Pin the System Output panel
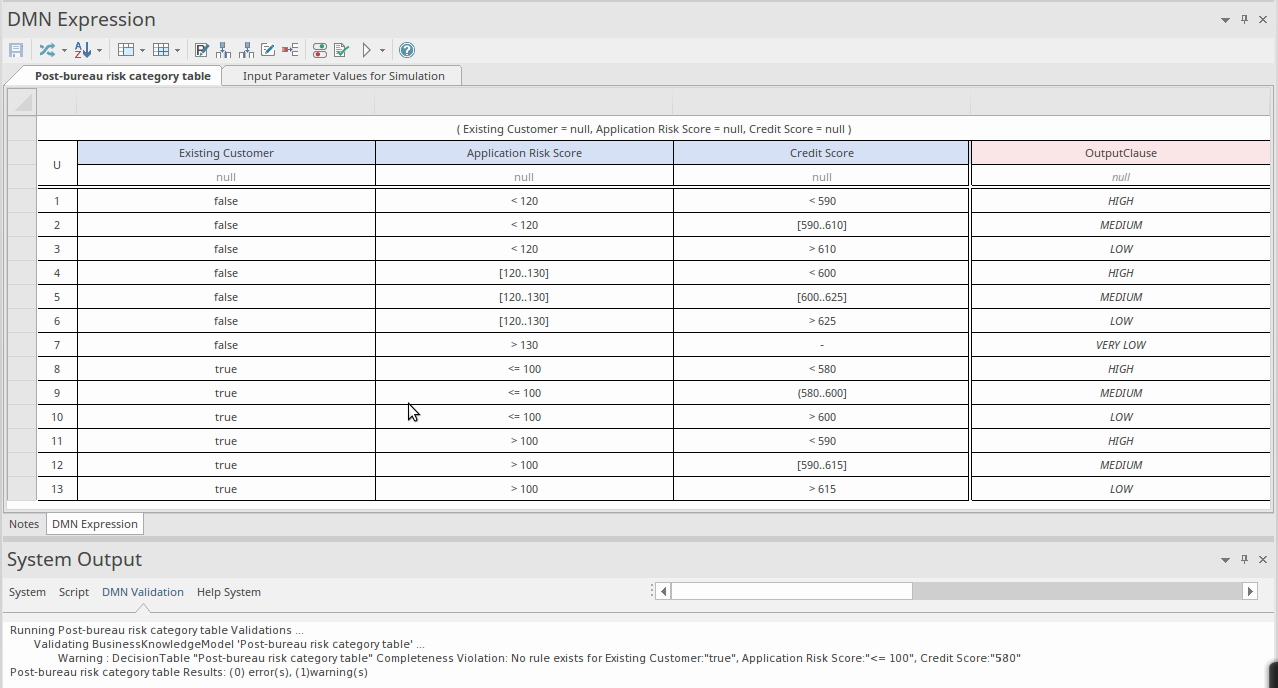1278x688 pixels. click(x=1243, y=560)
